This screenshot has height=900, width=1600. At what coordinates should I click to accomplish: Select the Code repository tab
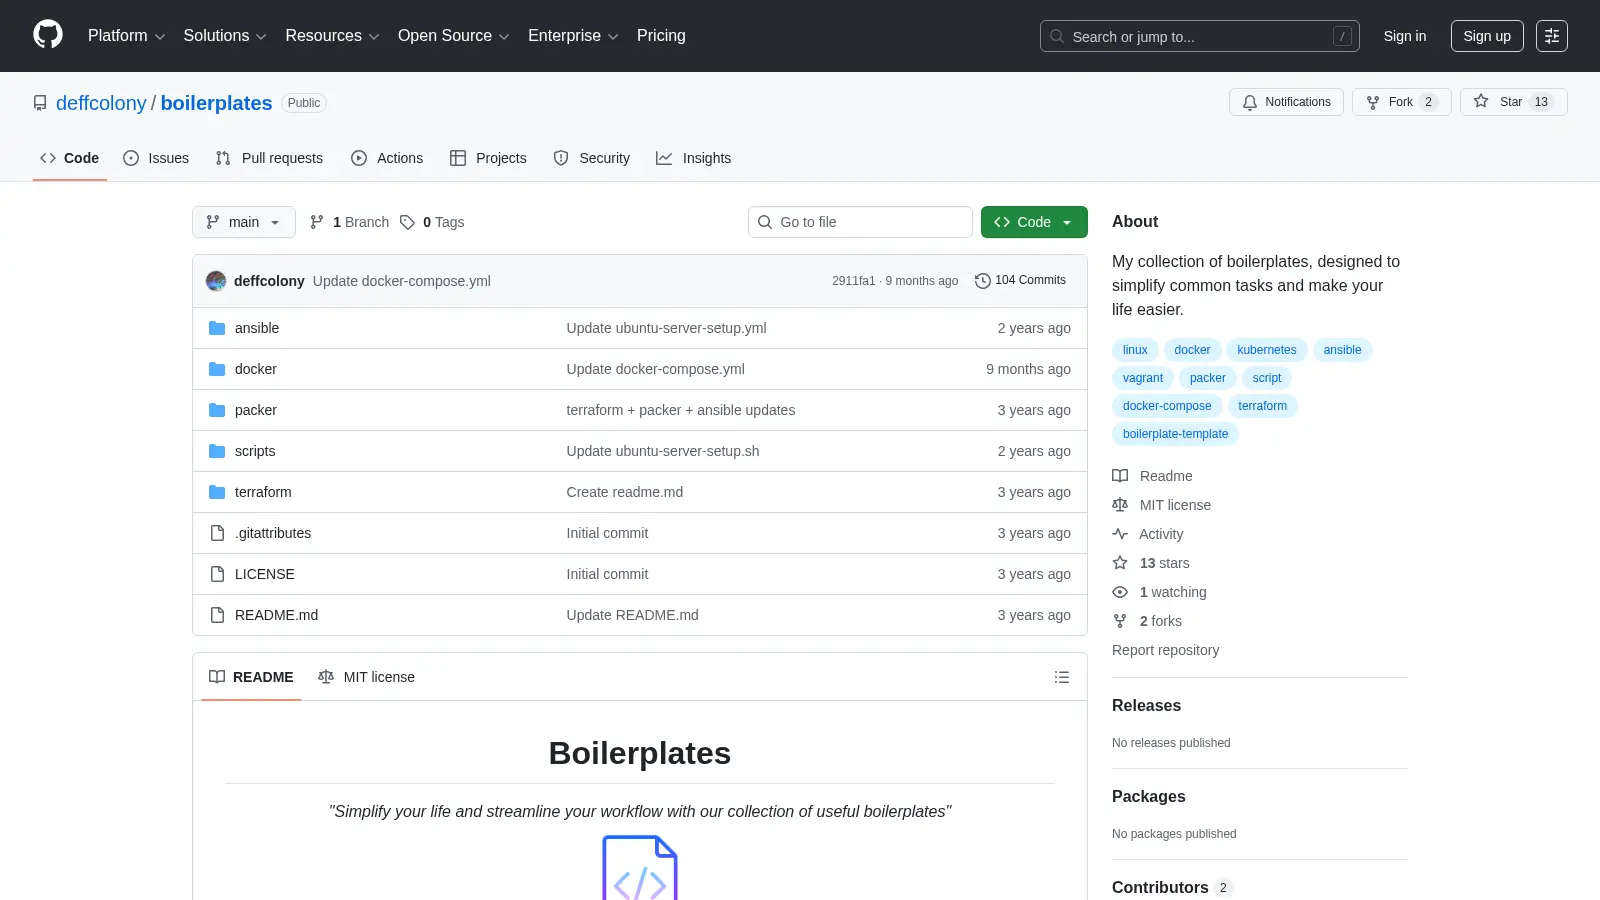coord(70,158)
